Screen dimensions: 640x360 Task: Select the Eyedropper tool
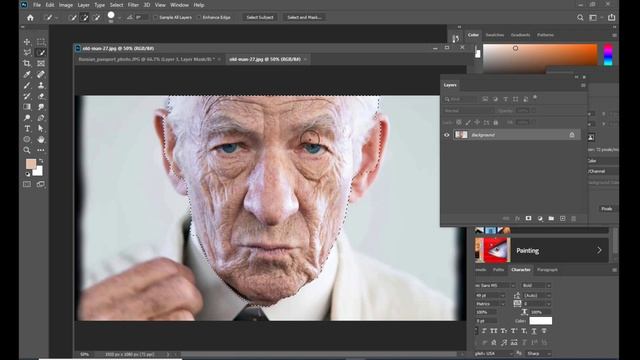tap(27, 75)
